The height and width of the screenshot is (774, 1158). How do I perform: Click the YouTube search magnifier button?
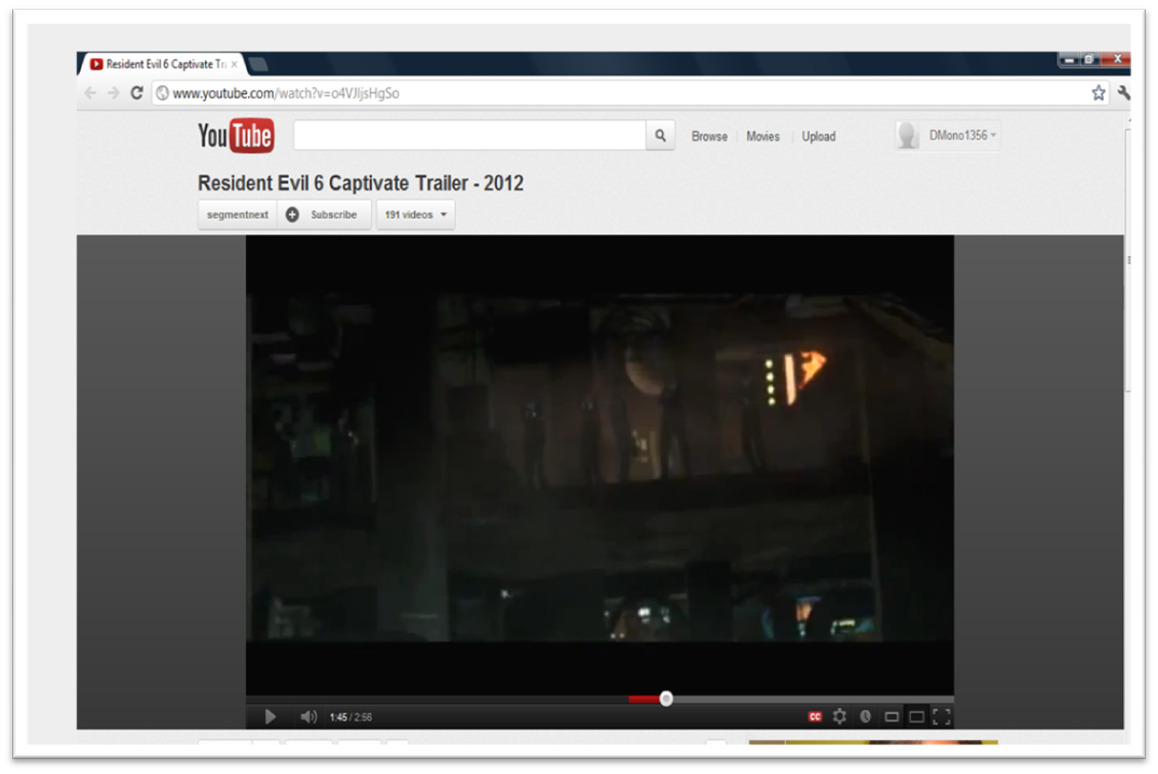pos(660,136)
